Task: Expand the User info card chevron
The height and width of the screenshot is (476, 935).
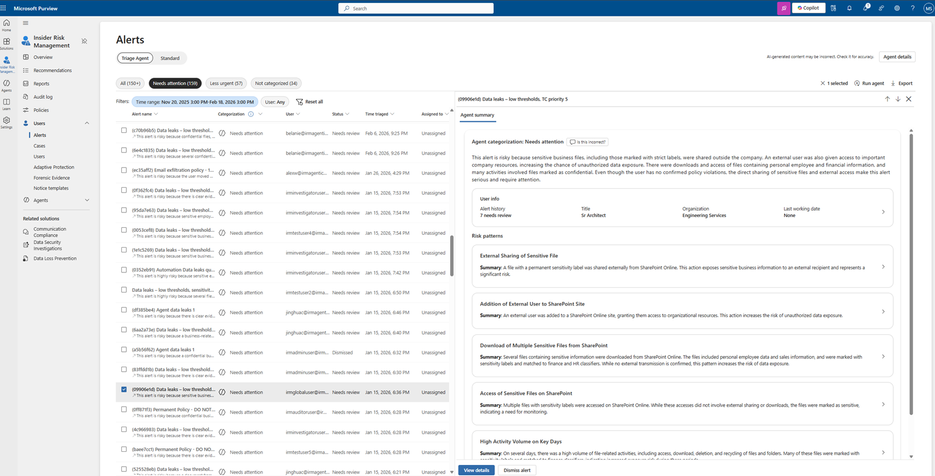Action: click(883, 212)
